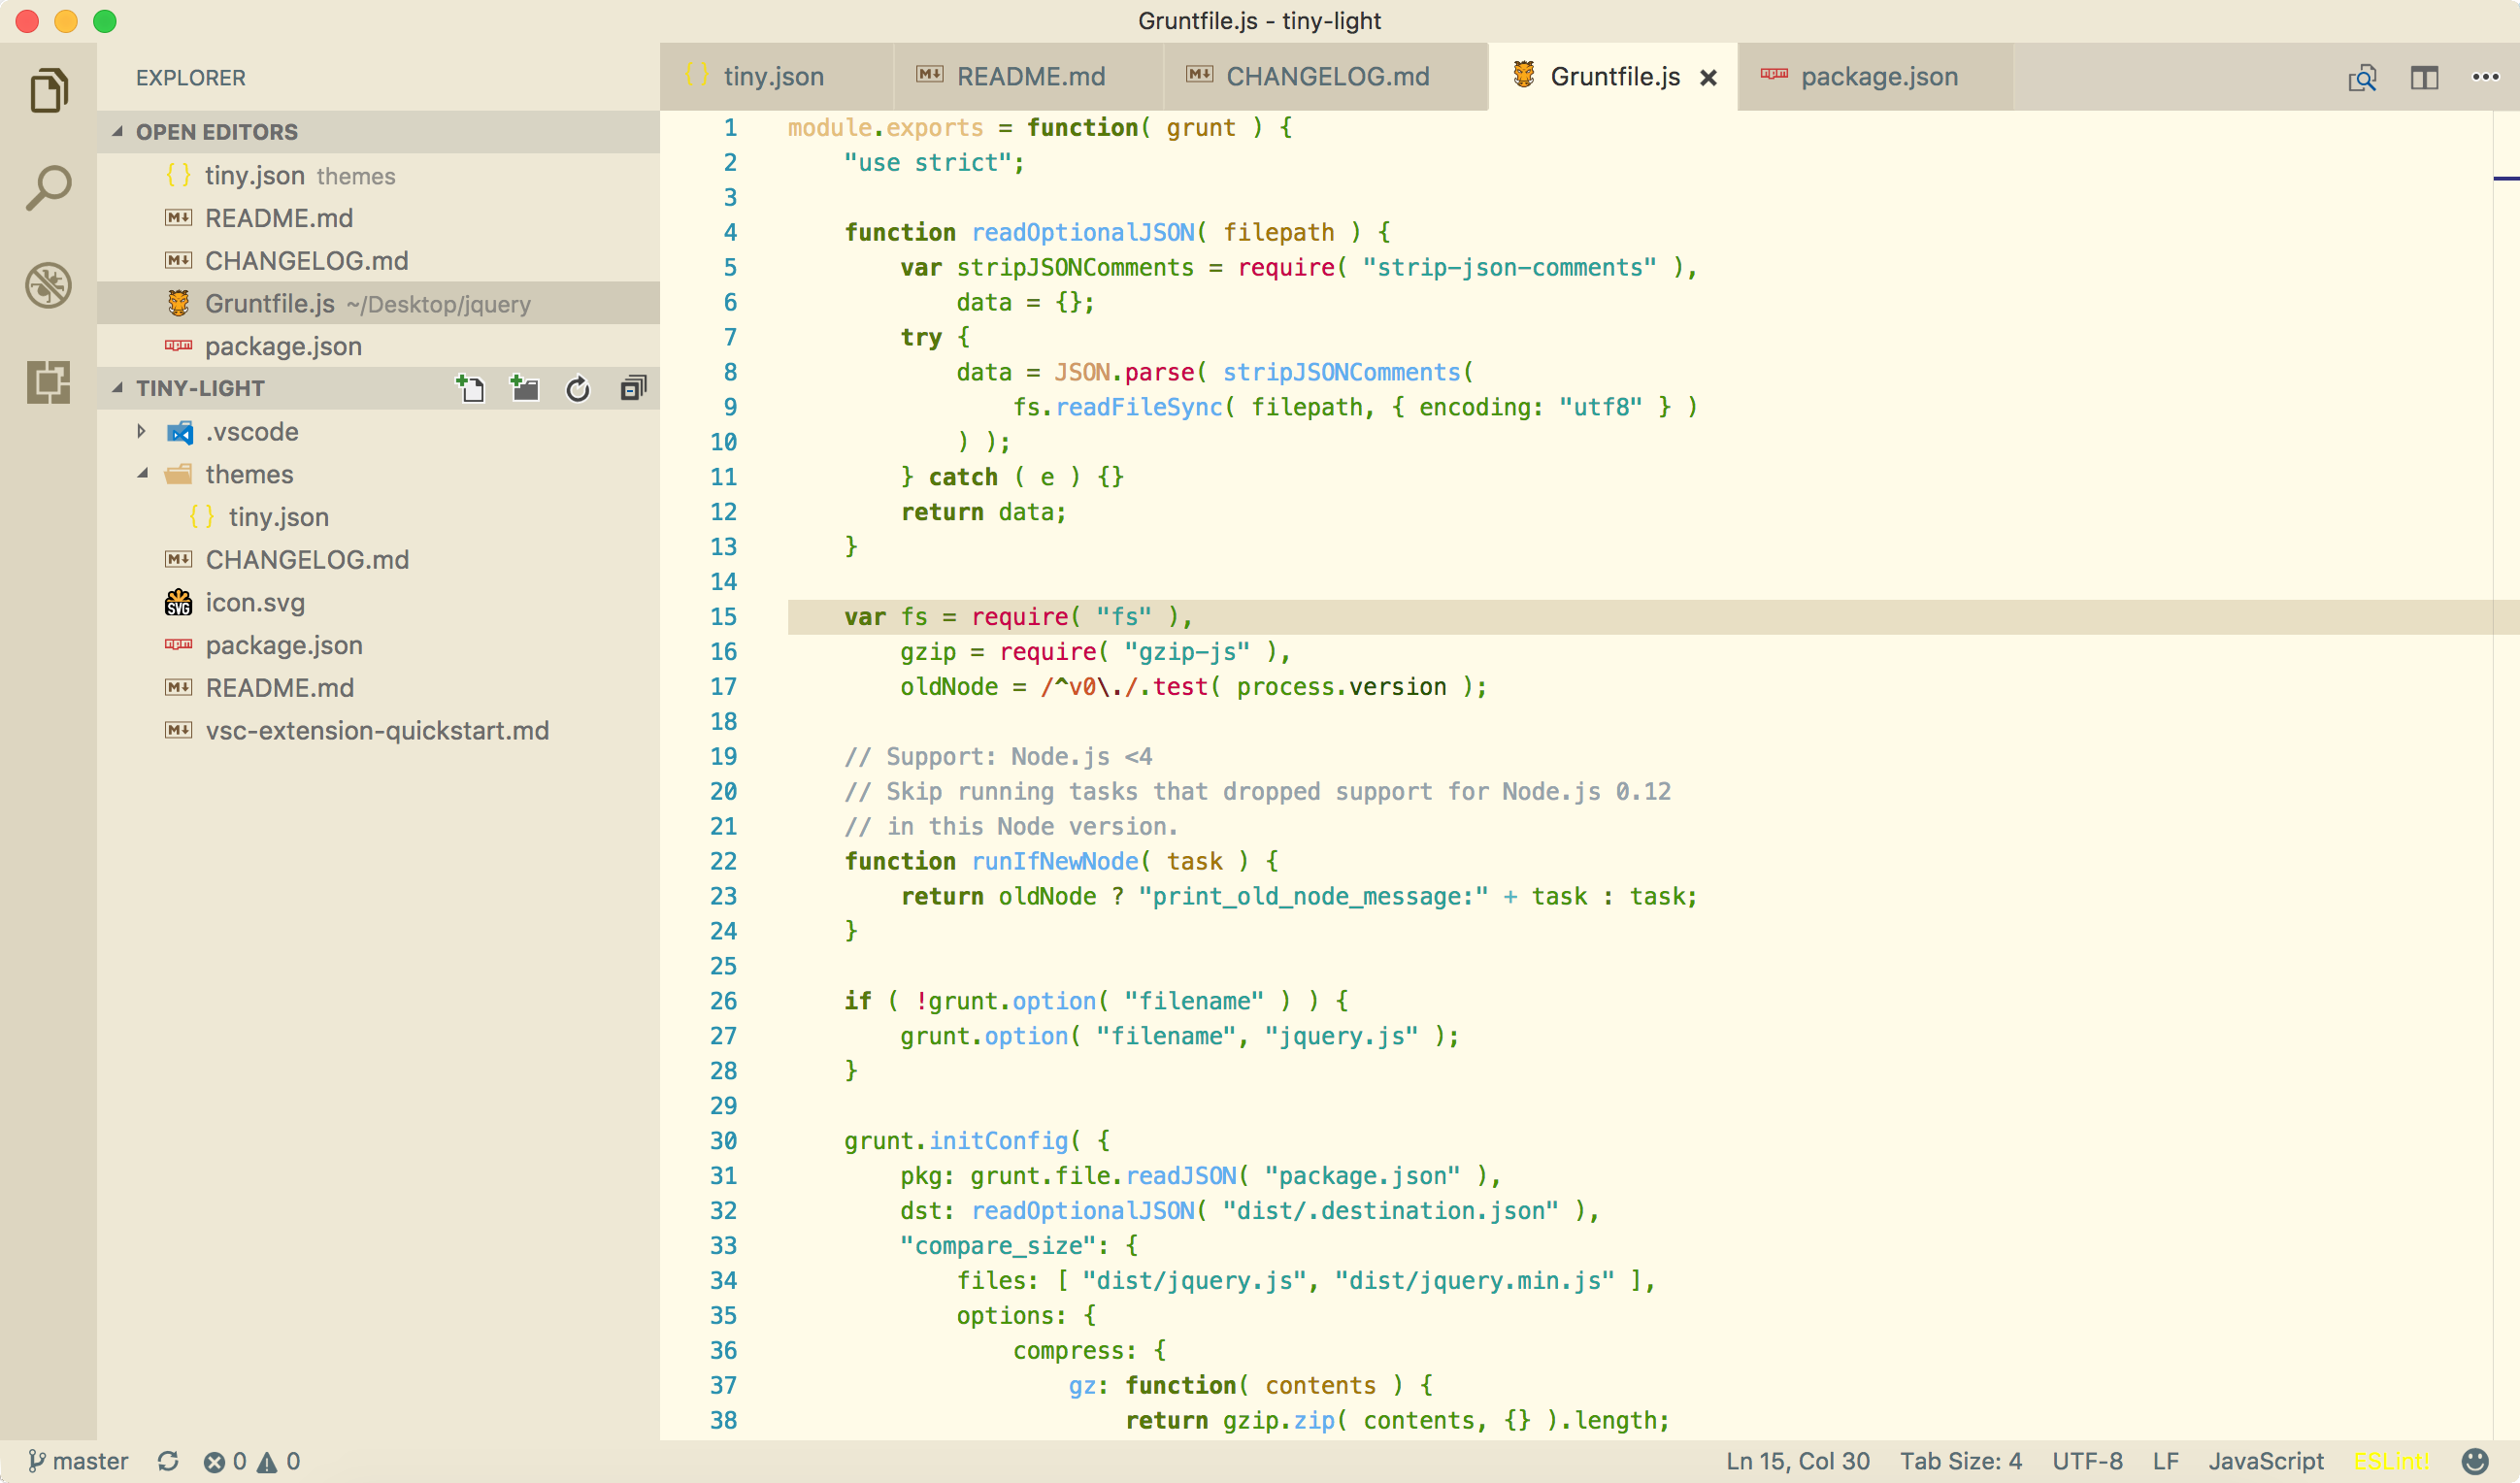Click the sync changes icon in status bar
Screen dimensions: 2520x1483
pos(168,1461)
